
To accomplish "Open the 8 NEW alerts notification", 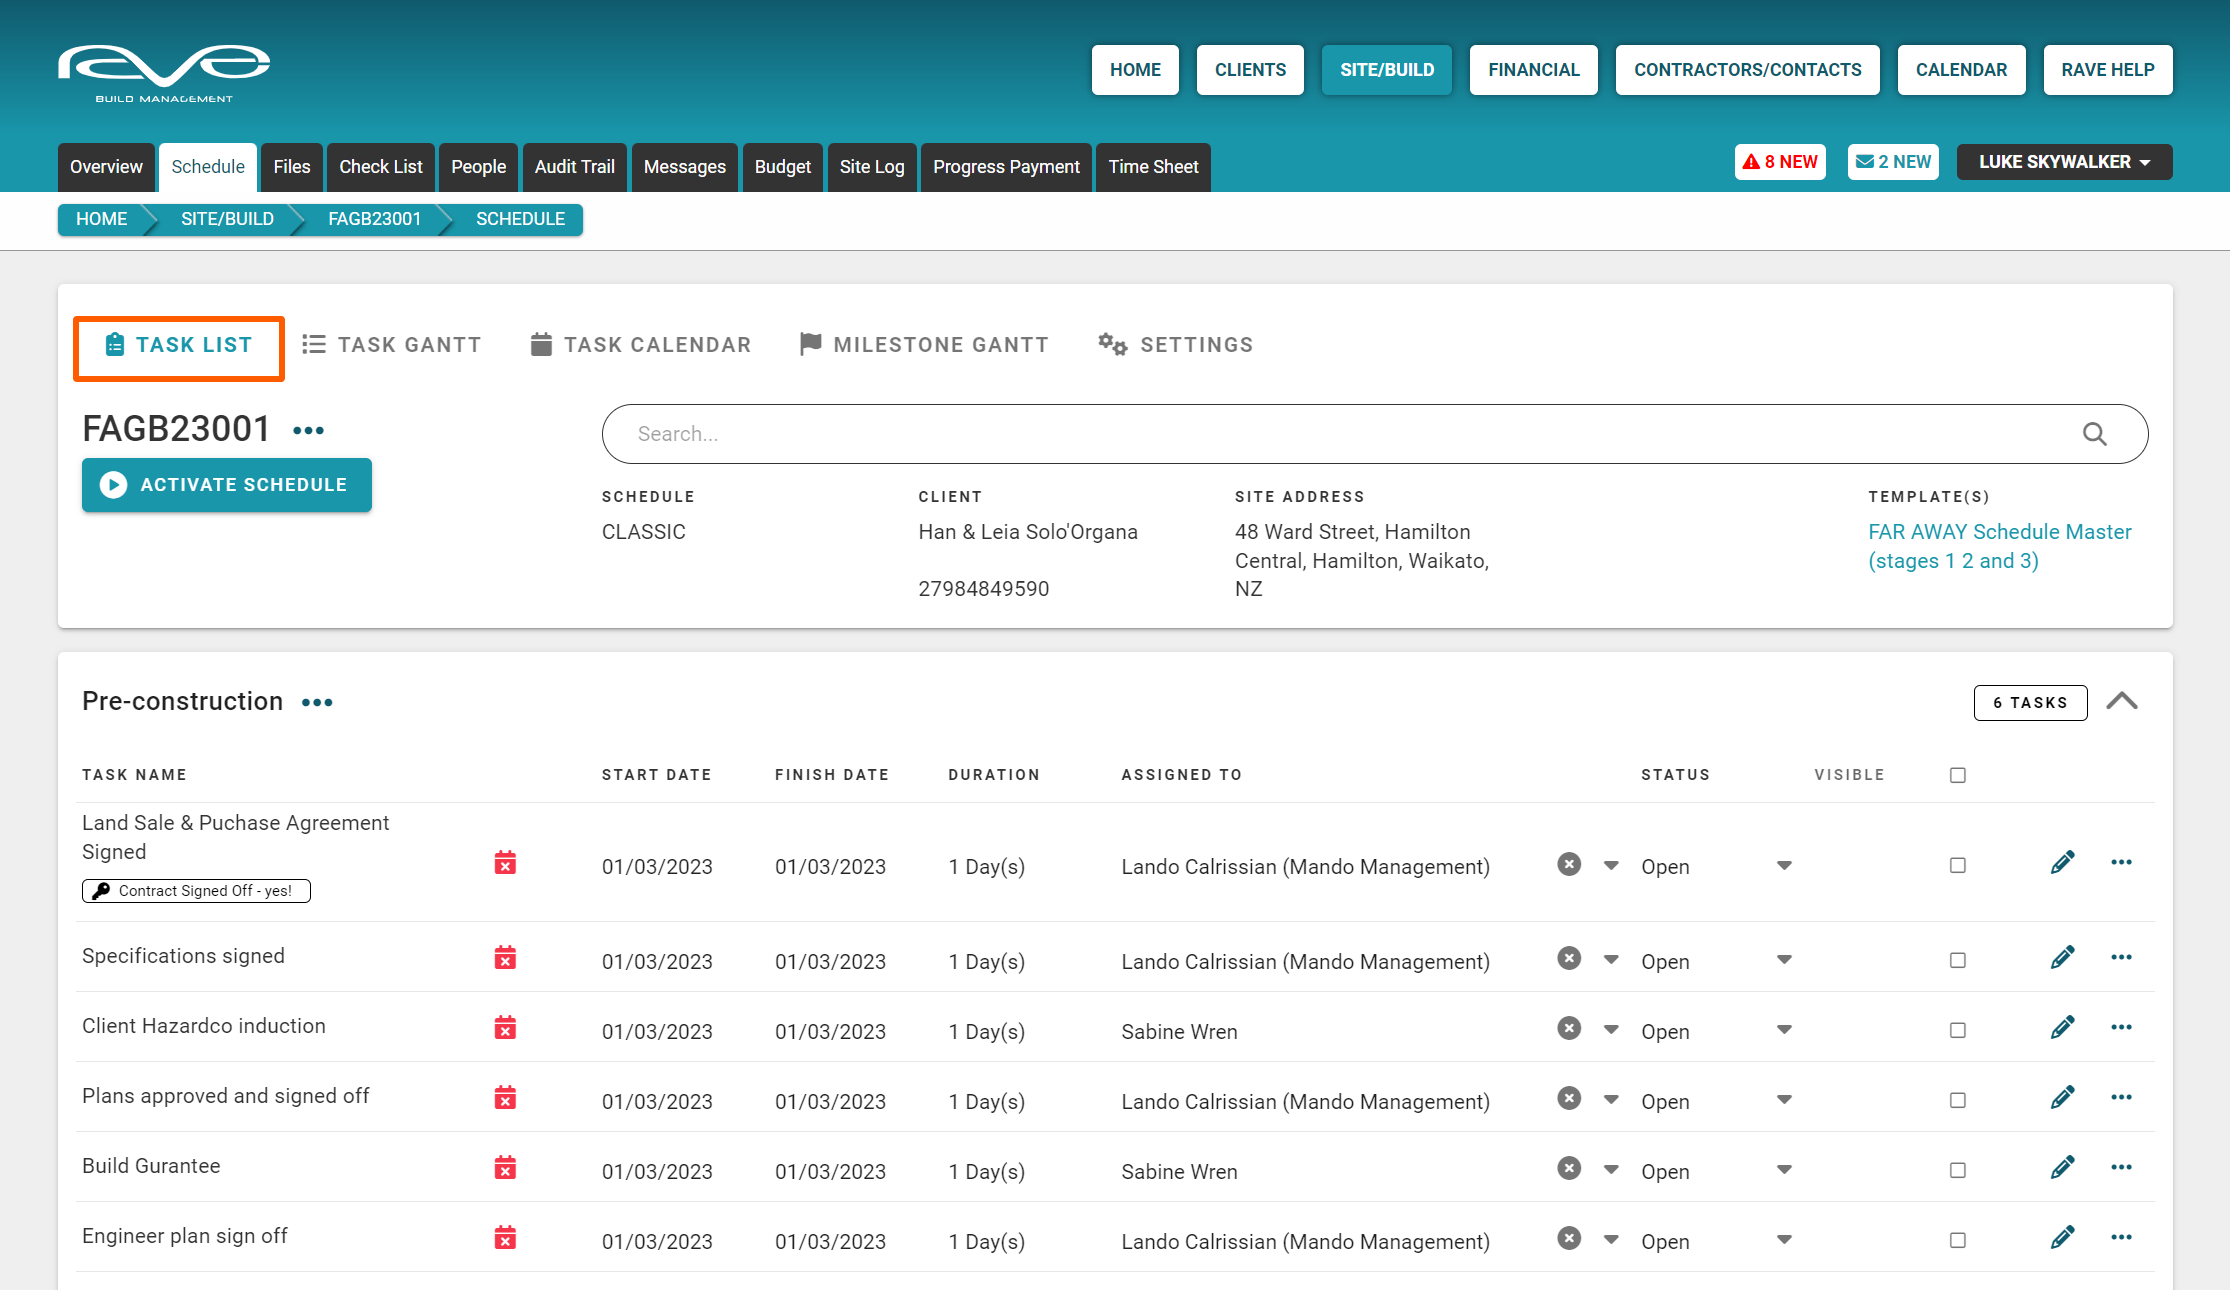I will coord(1780,162).
